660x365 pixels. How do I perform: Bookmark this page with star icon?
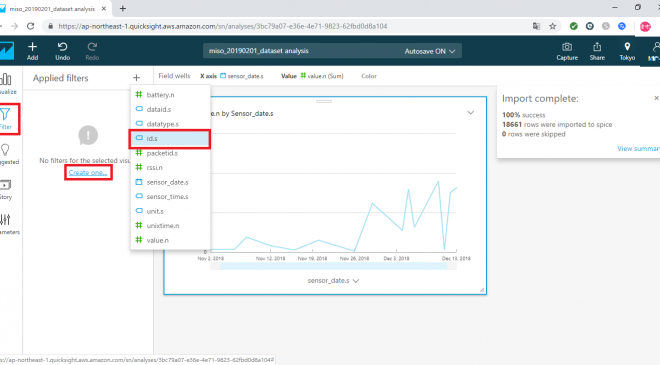[553, 26]
